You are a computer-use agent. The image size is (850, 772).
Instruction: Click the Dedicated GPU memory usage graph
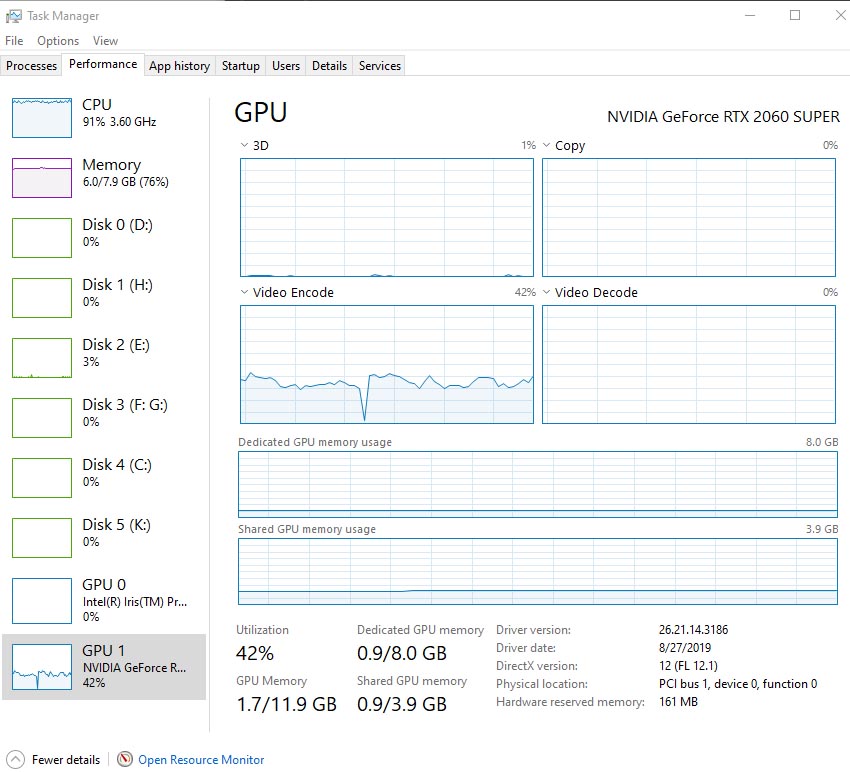pos(537,484)
